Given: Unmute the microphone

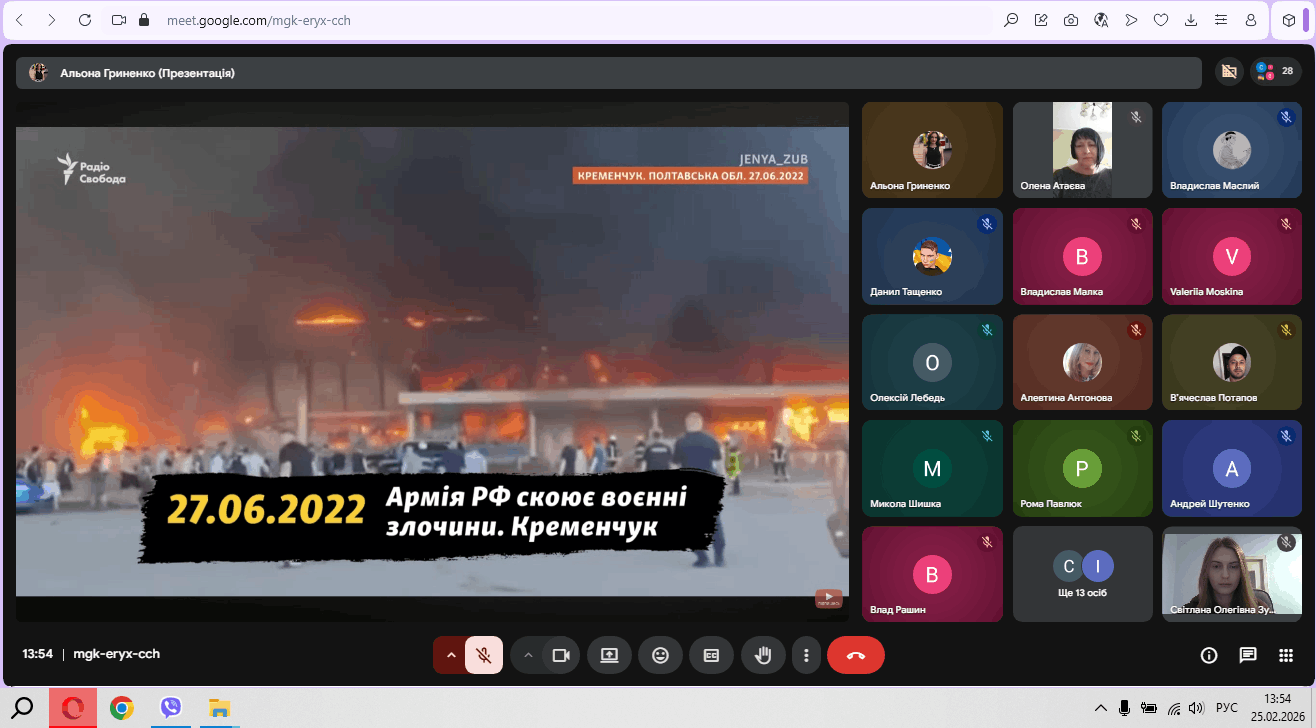Looking at the screenshot, I should point(484,655).
